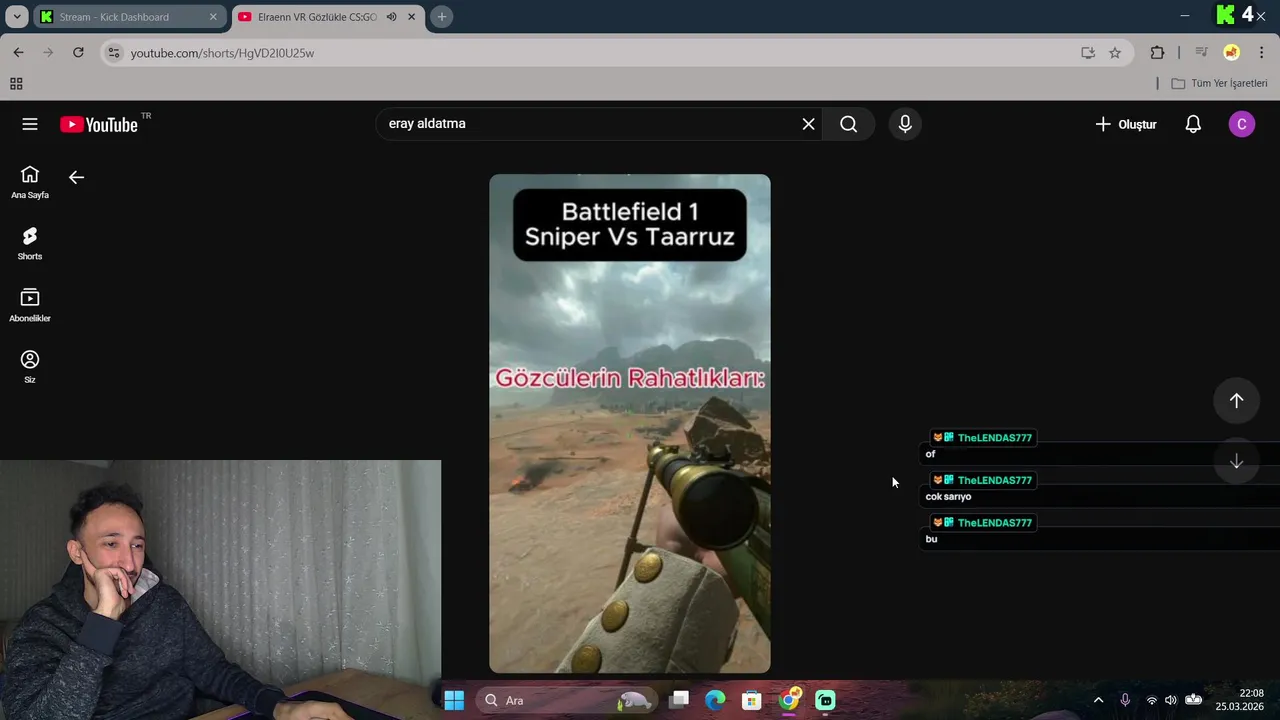The width and height of the screenshot is (1280, 720).
Task: Open the media controls icon in toolbar
Action: tap(1201, 53)
